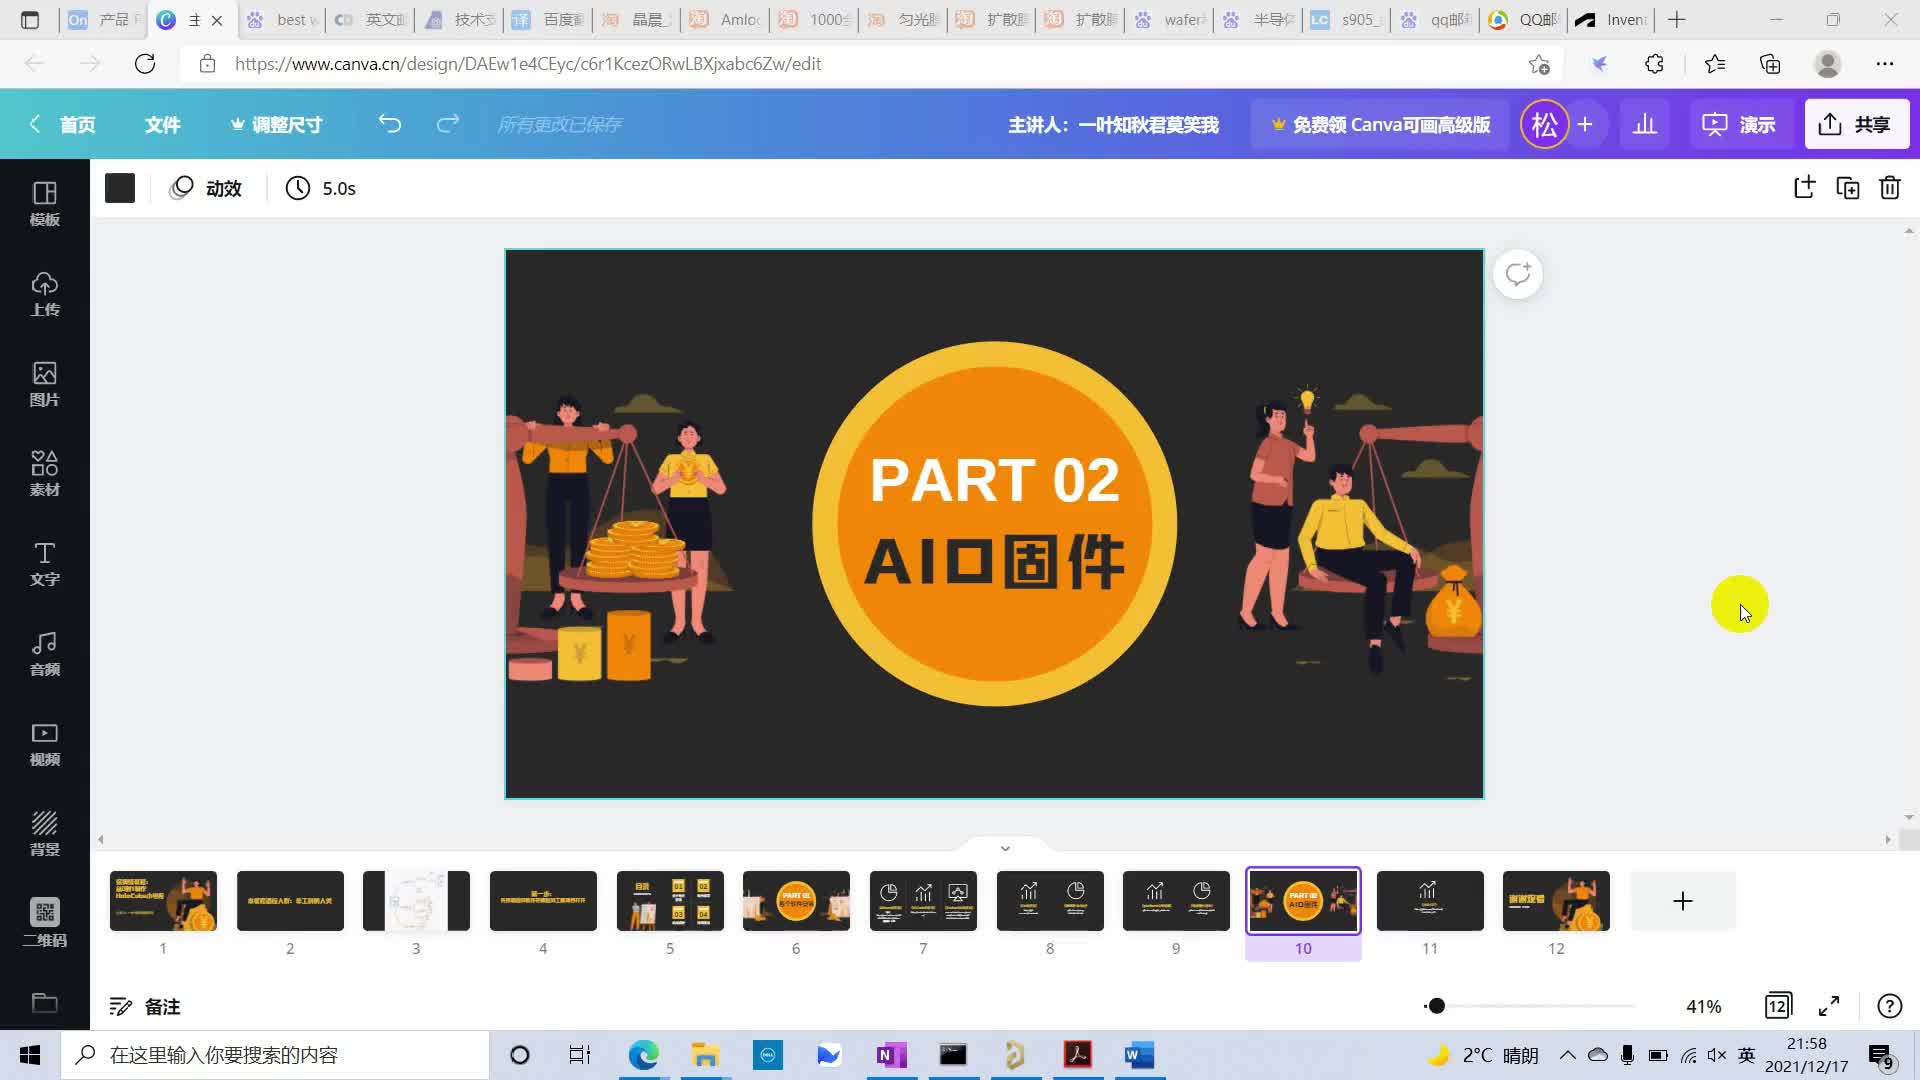
Task: Switch to the 百度翻译 browser tab
Action: click(x=548, y=20)
